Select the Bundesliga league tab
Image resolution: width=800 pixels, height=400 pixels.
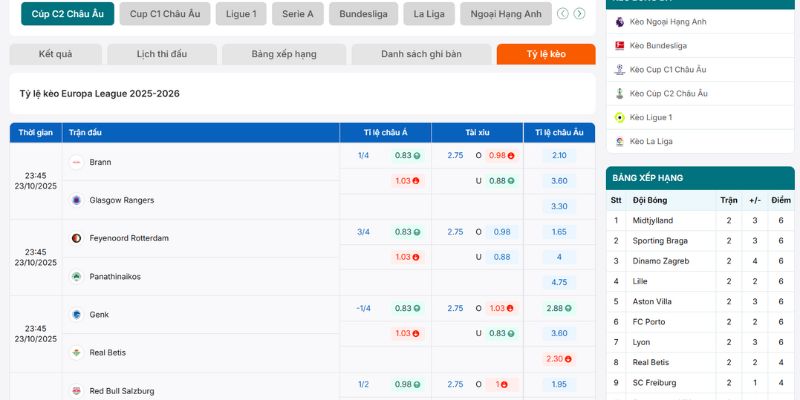364,14
